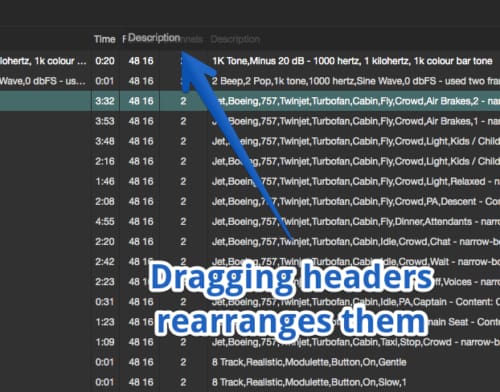Click the 1:23 time cell

point(105,322)
